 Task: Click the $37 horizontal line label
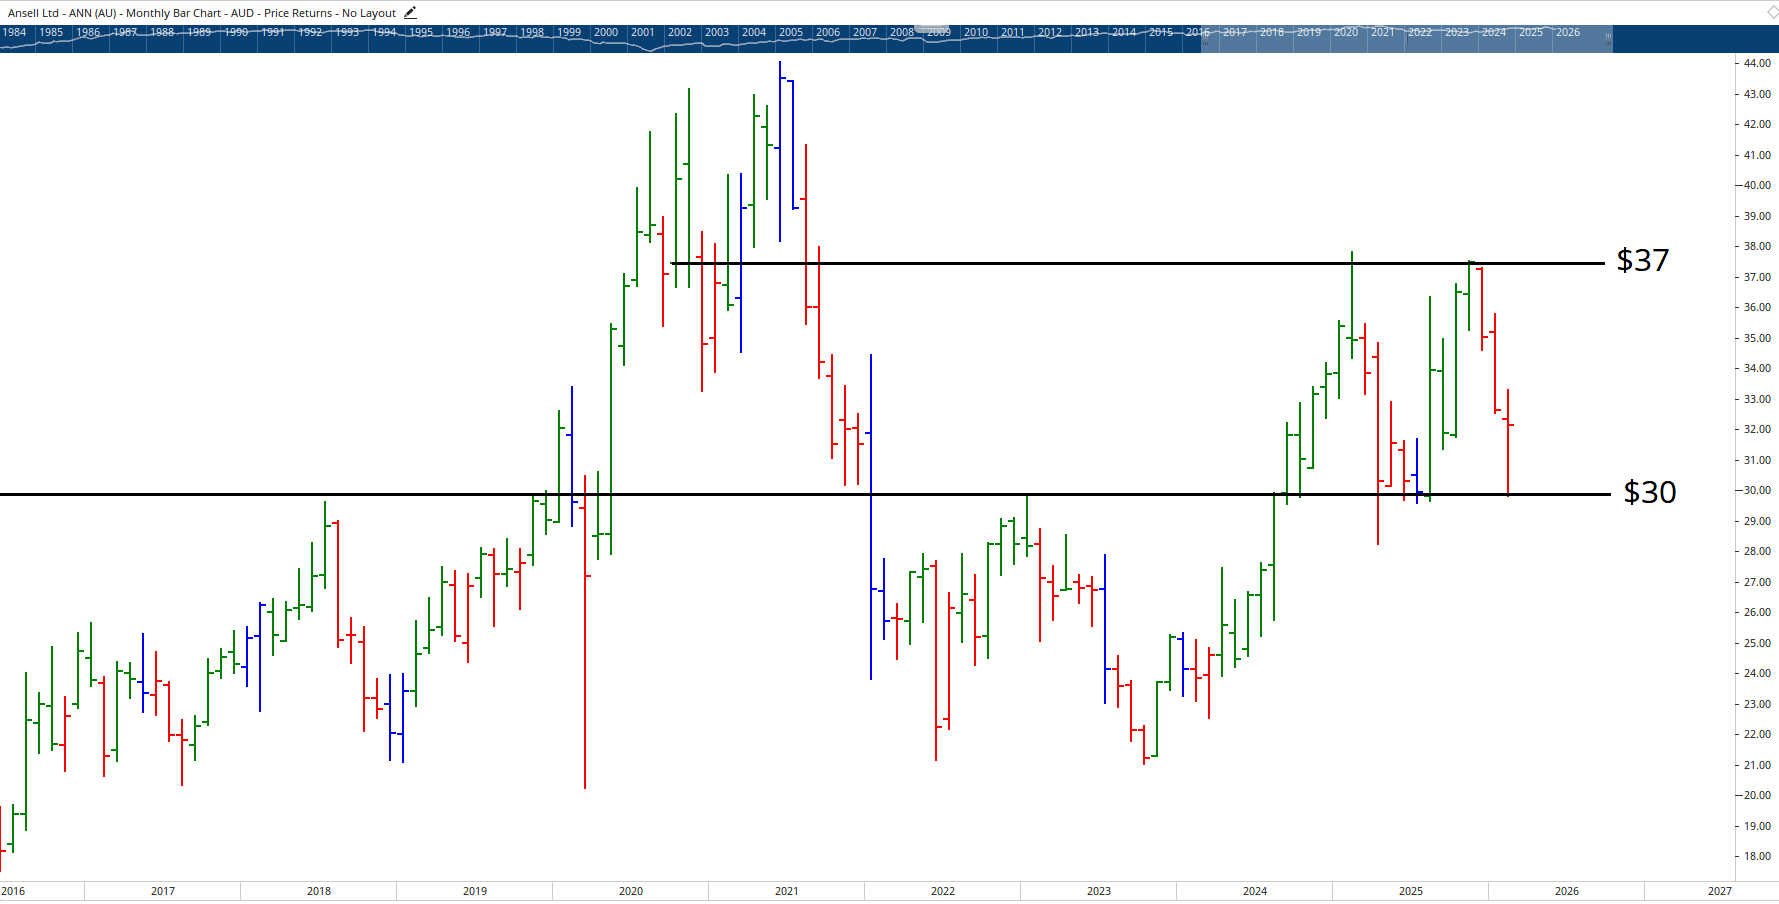click(1641, 261)
